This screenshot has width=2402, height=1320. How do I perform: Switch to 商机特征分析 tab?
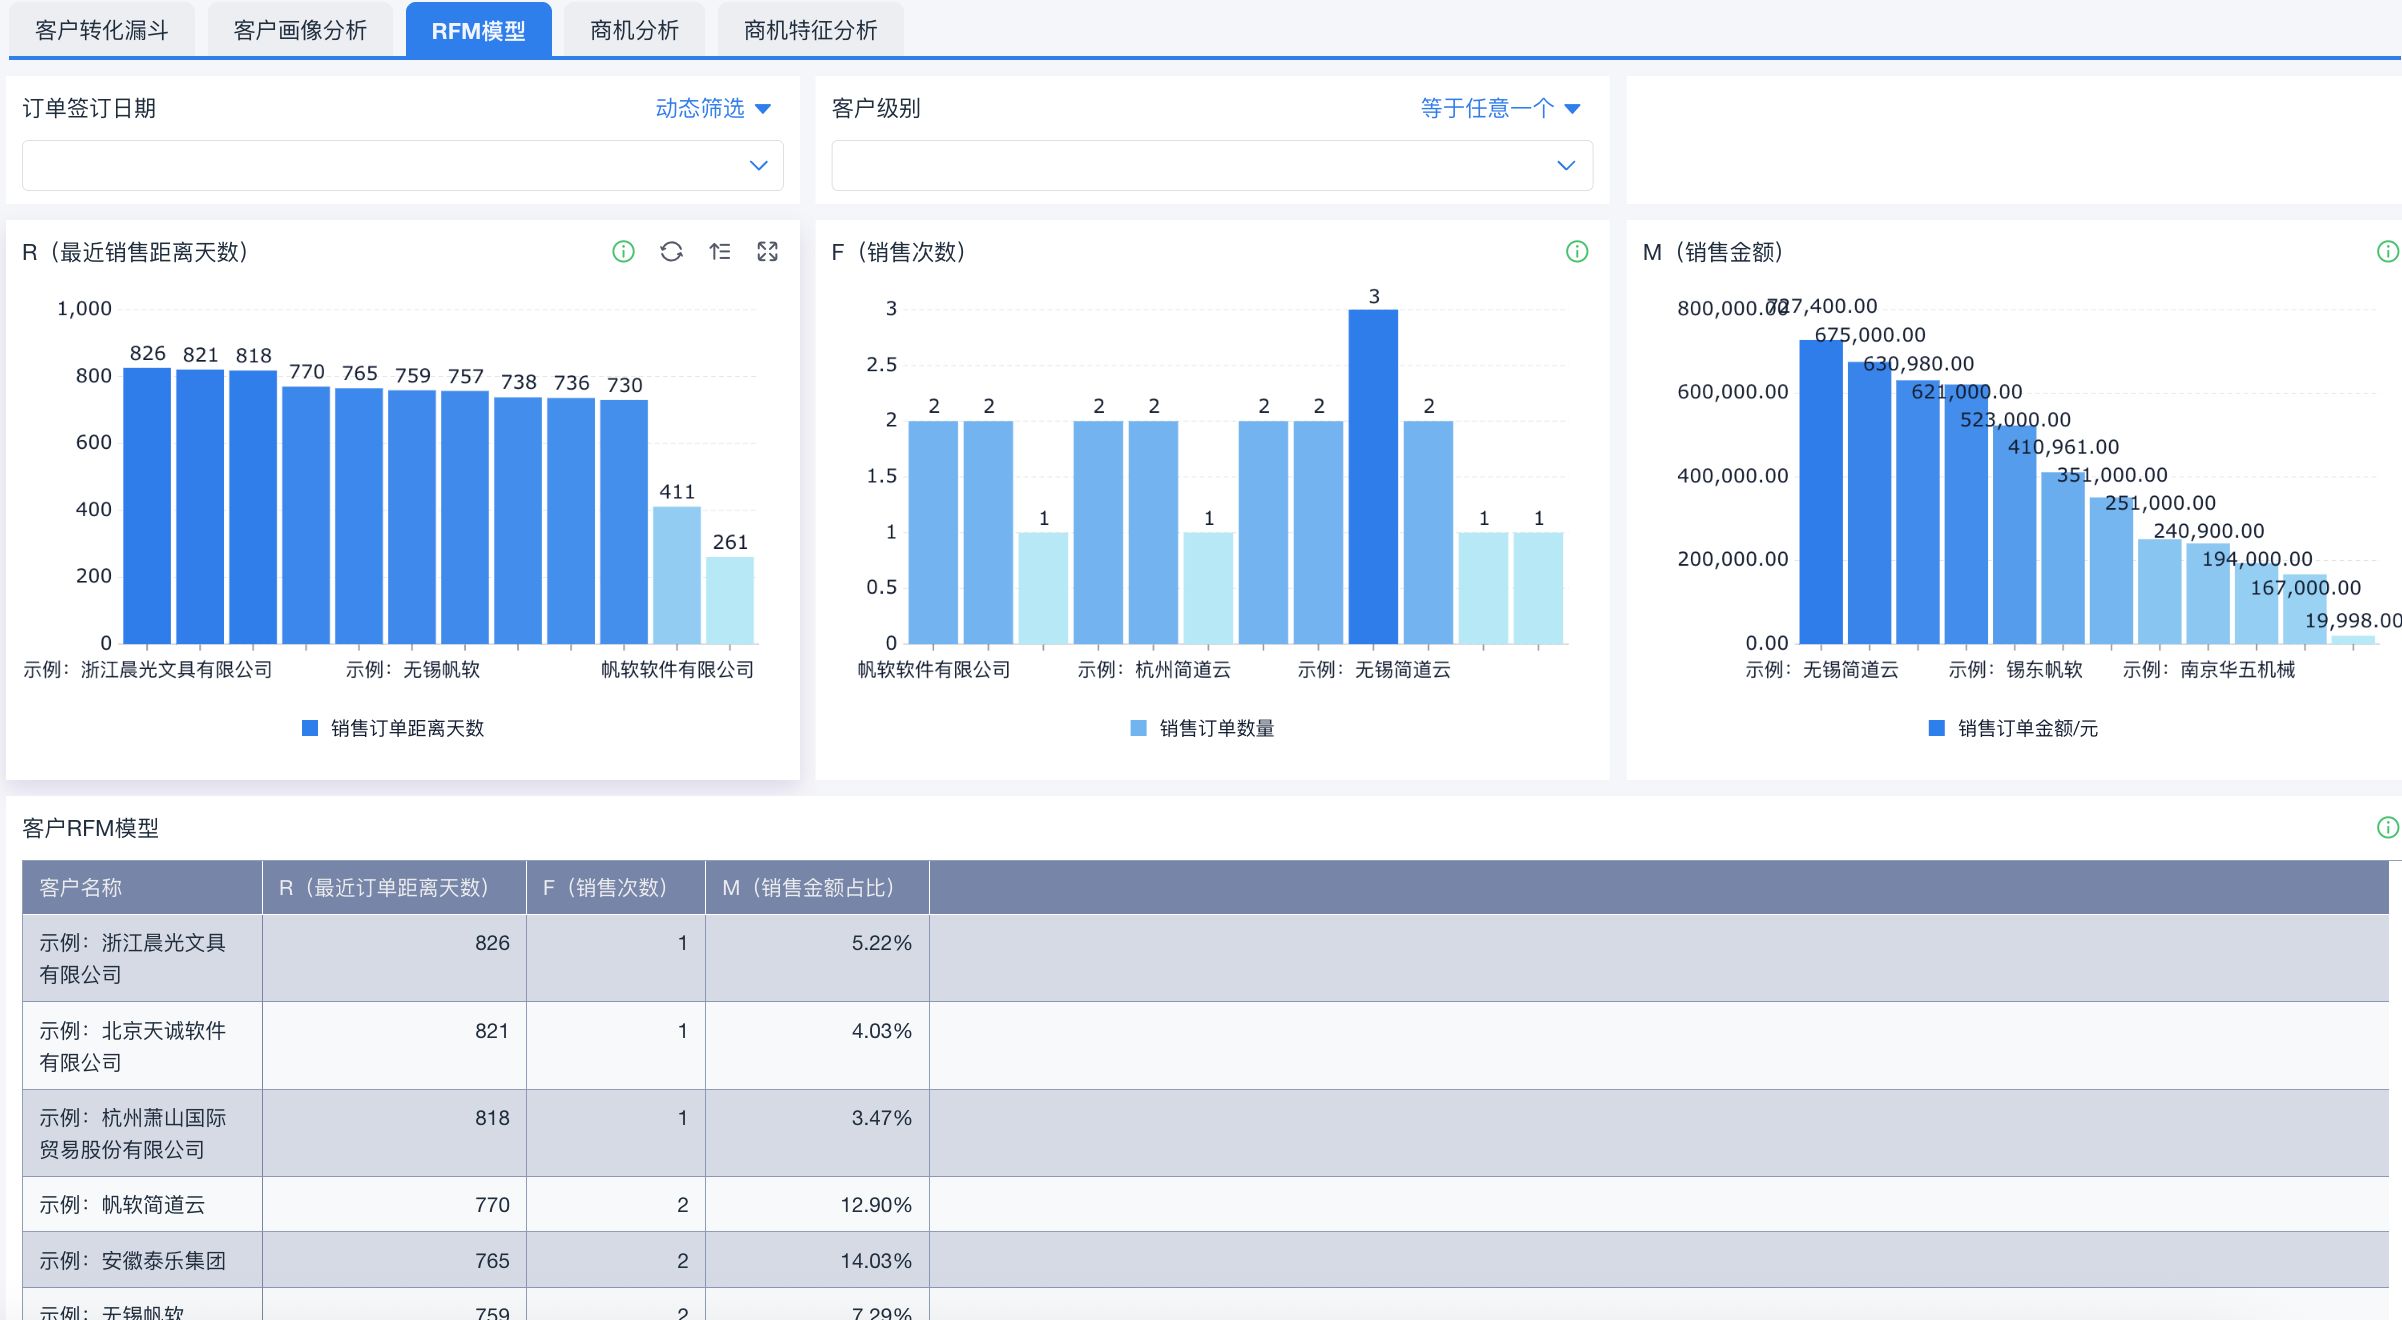pyautogui.click(x=810, y=31)
